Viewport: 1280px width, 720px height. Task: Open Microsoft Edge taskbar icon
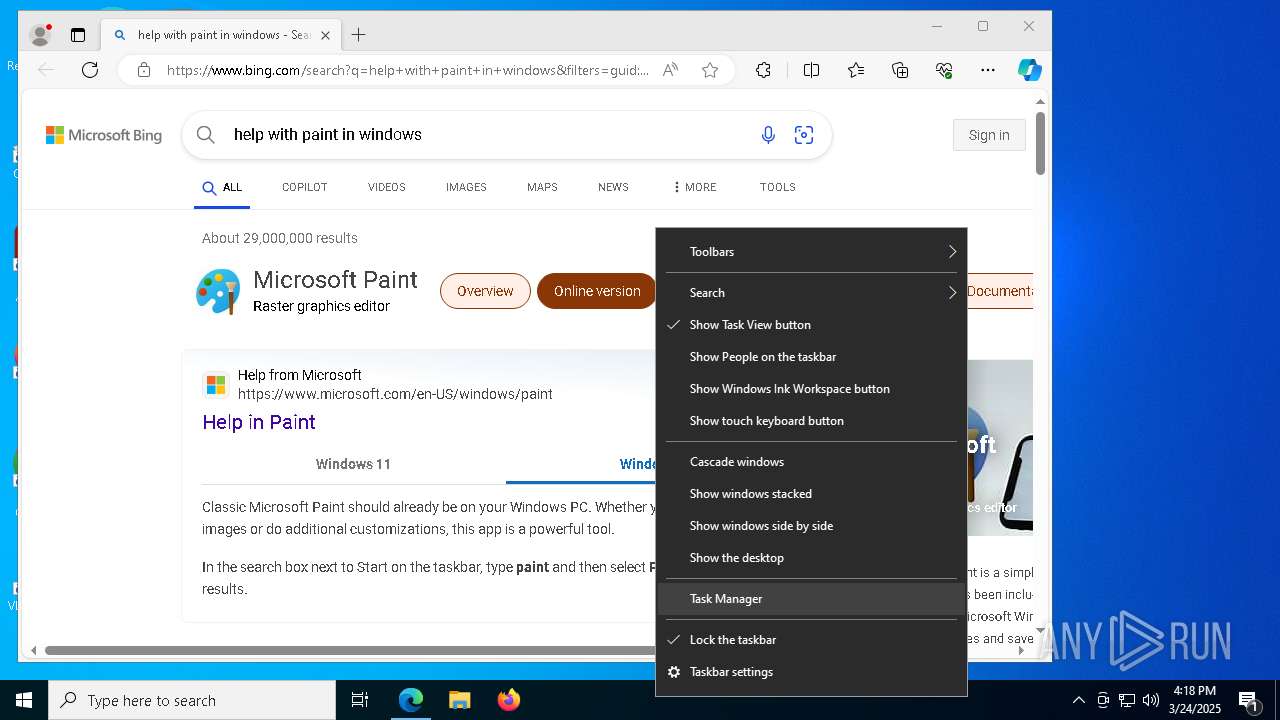click(411, 700)
